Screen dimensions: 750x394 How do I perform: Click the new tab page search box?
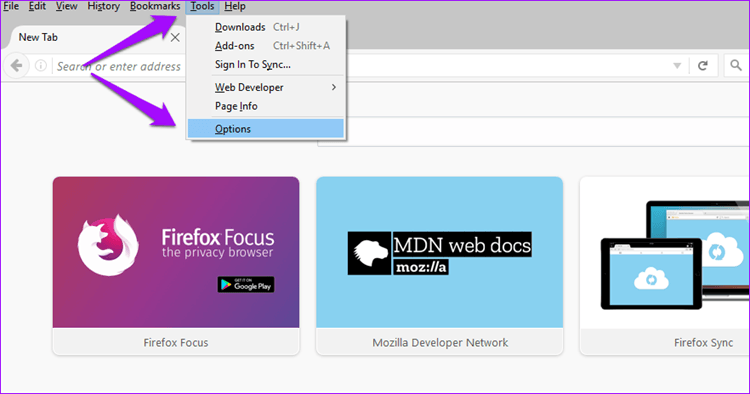[533, 131]
